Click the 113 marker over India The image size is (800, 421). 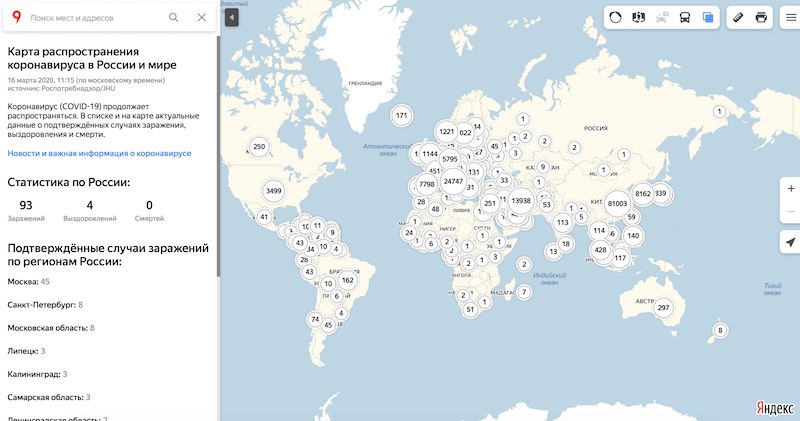(x=563, y=222)
